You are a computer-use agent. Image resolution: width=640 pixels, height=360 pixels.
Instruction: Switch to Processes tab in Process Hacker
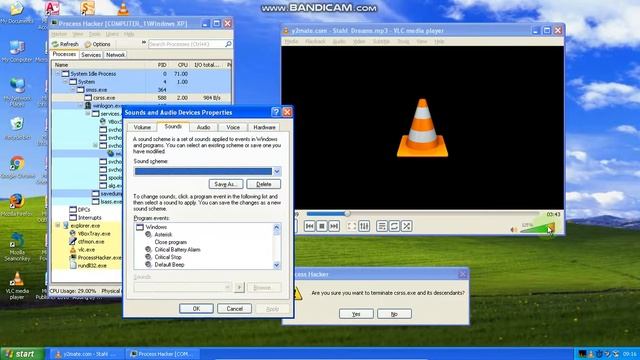tap(64, 54)
